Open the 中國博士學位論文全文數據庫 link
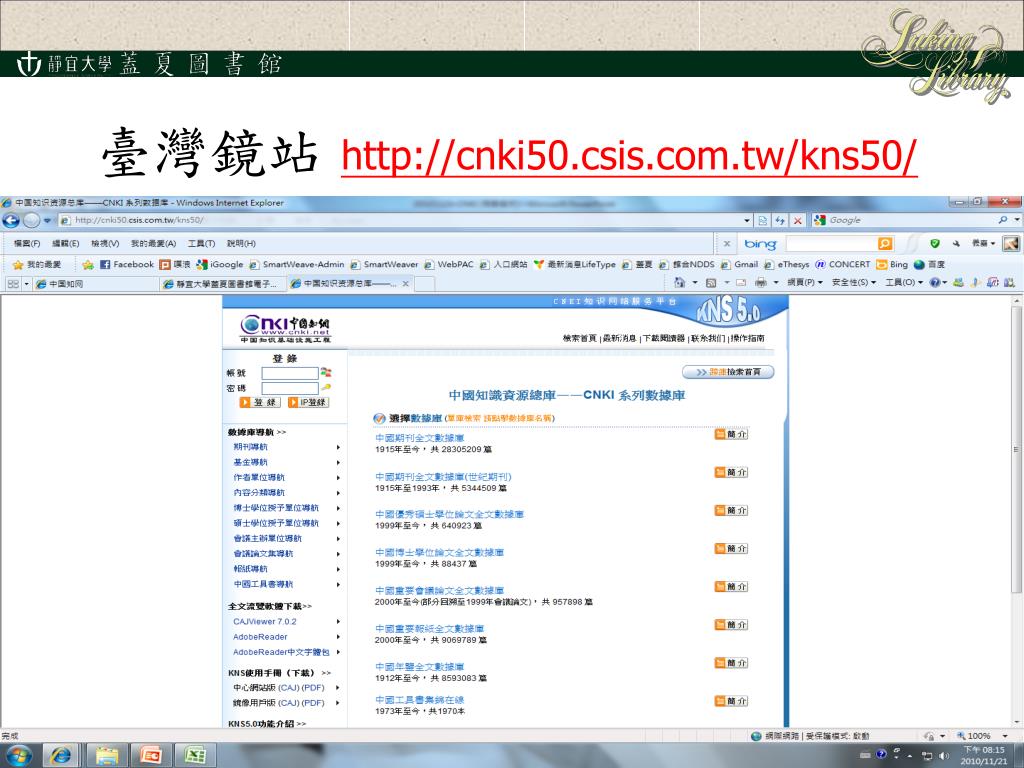The image size is (1024, 768). click(x=440, y=552)
